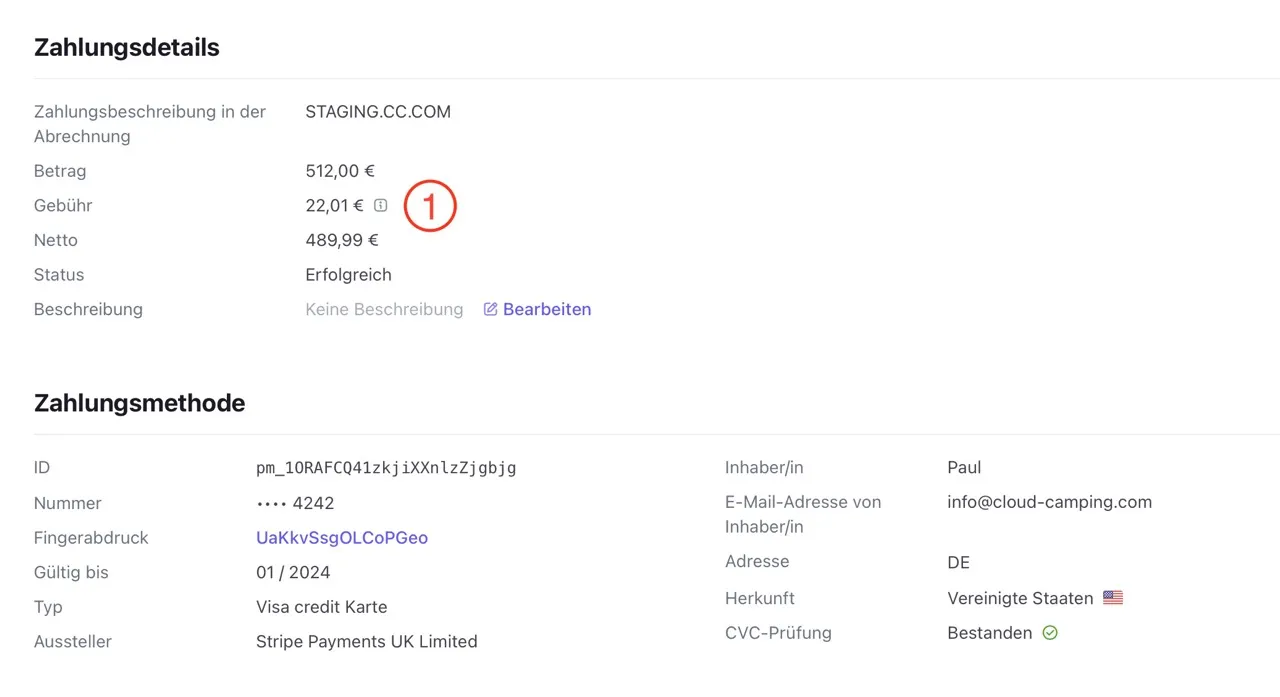Click the CVC-Prüfung field label

(x=778, y=633)
